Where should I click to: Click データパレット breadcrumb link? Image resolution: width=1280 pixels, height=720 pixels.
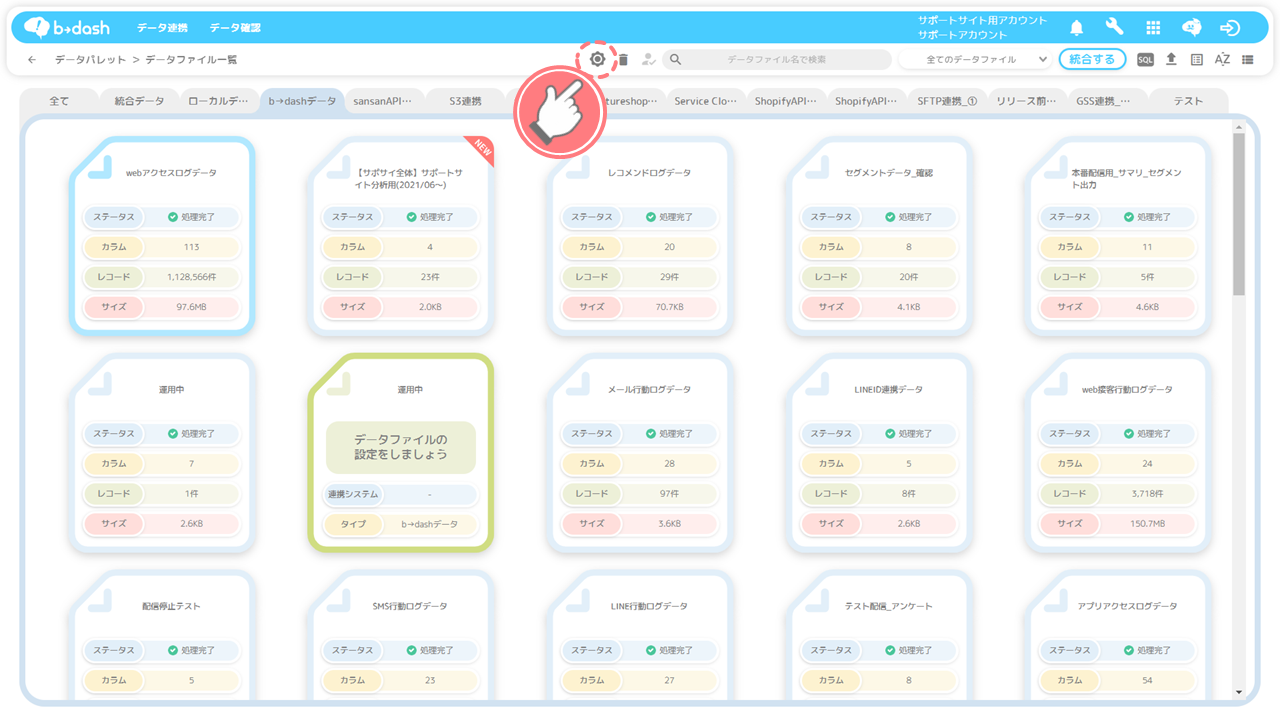tap(91, 60)
